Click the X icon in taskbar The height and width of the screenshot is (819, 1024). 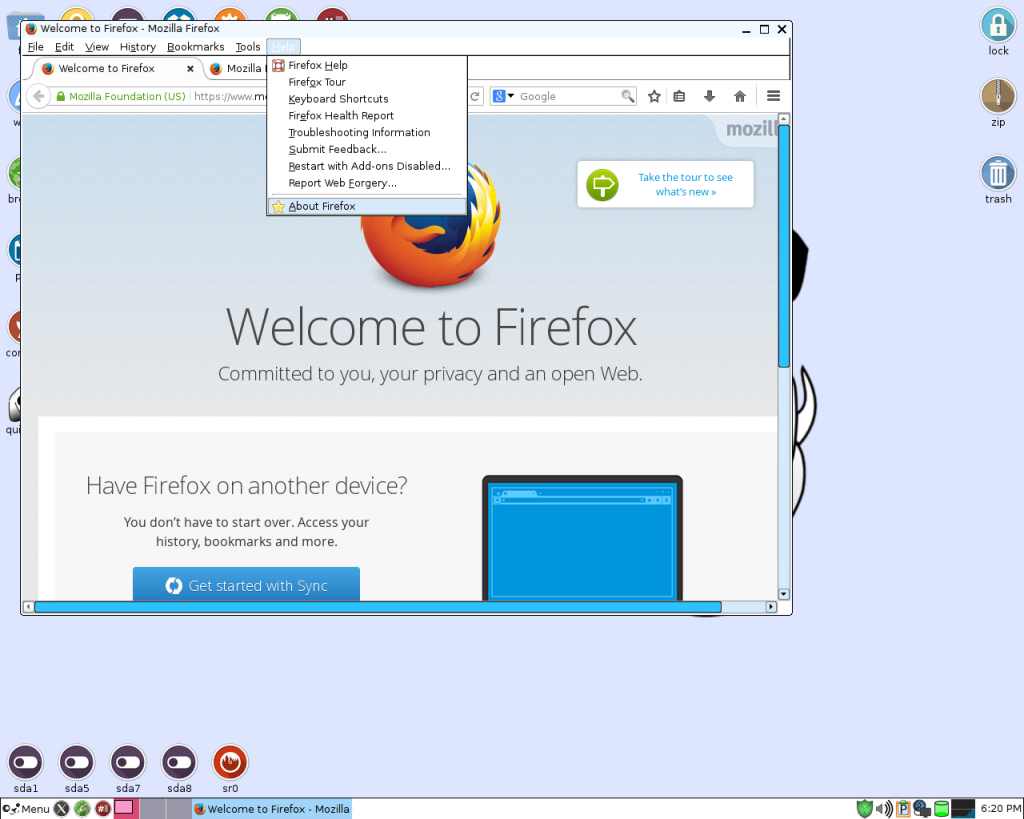[61, 809]
